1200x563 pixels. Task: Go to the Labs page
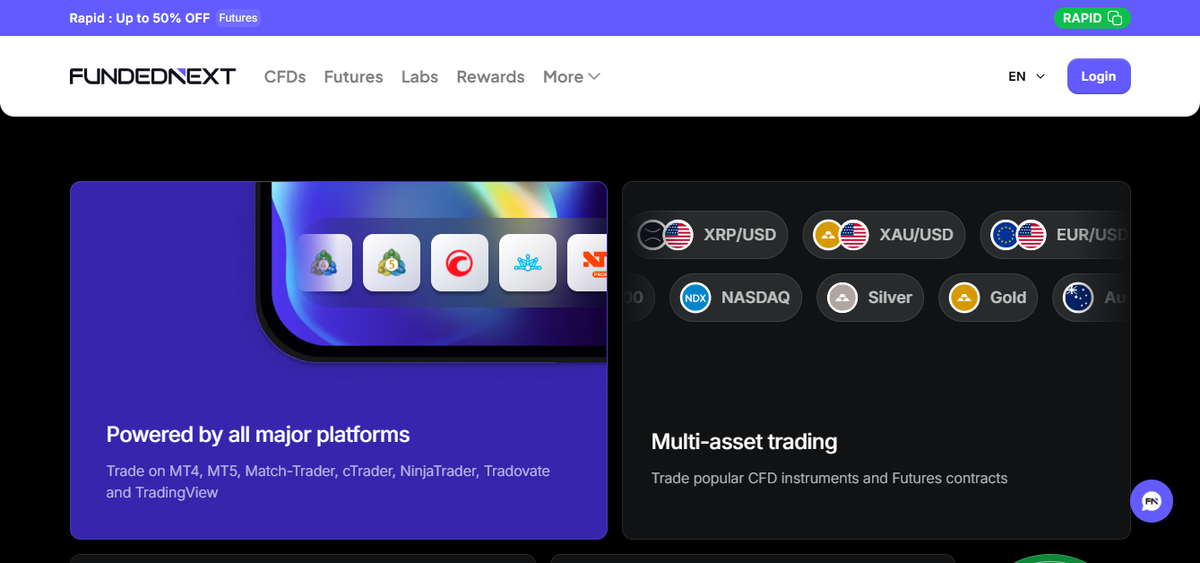click(420, 77)
